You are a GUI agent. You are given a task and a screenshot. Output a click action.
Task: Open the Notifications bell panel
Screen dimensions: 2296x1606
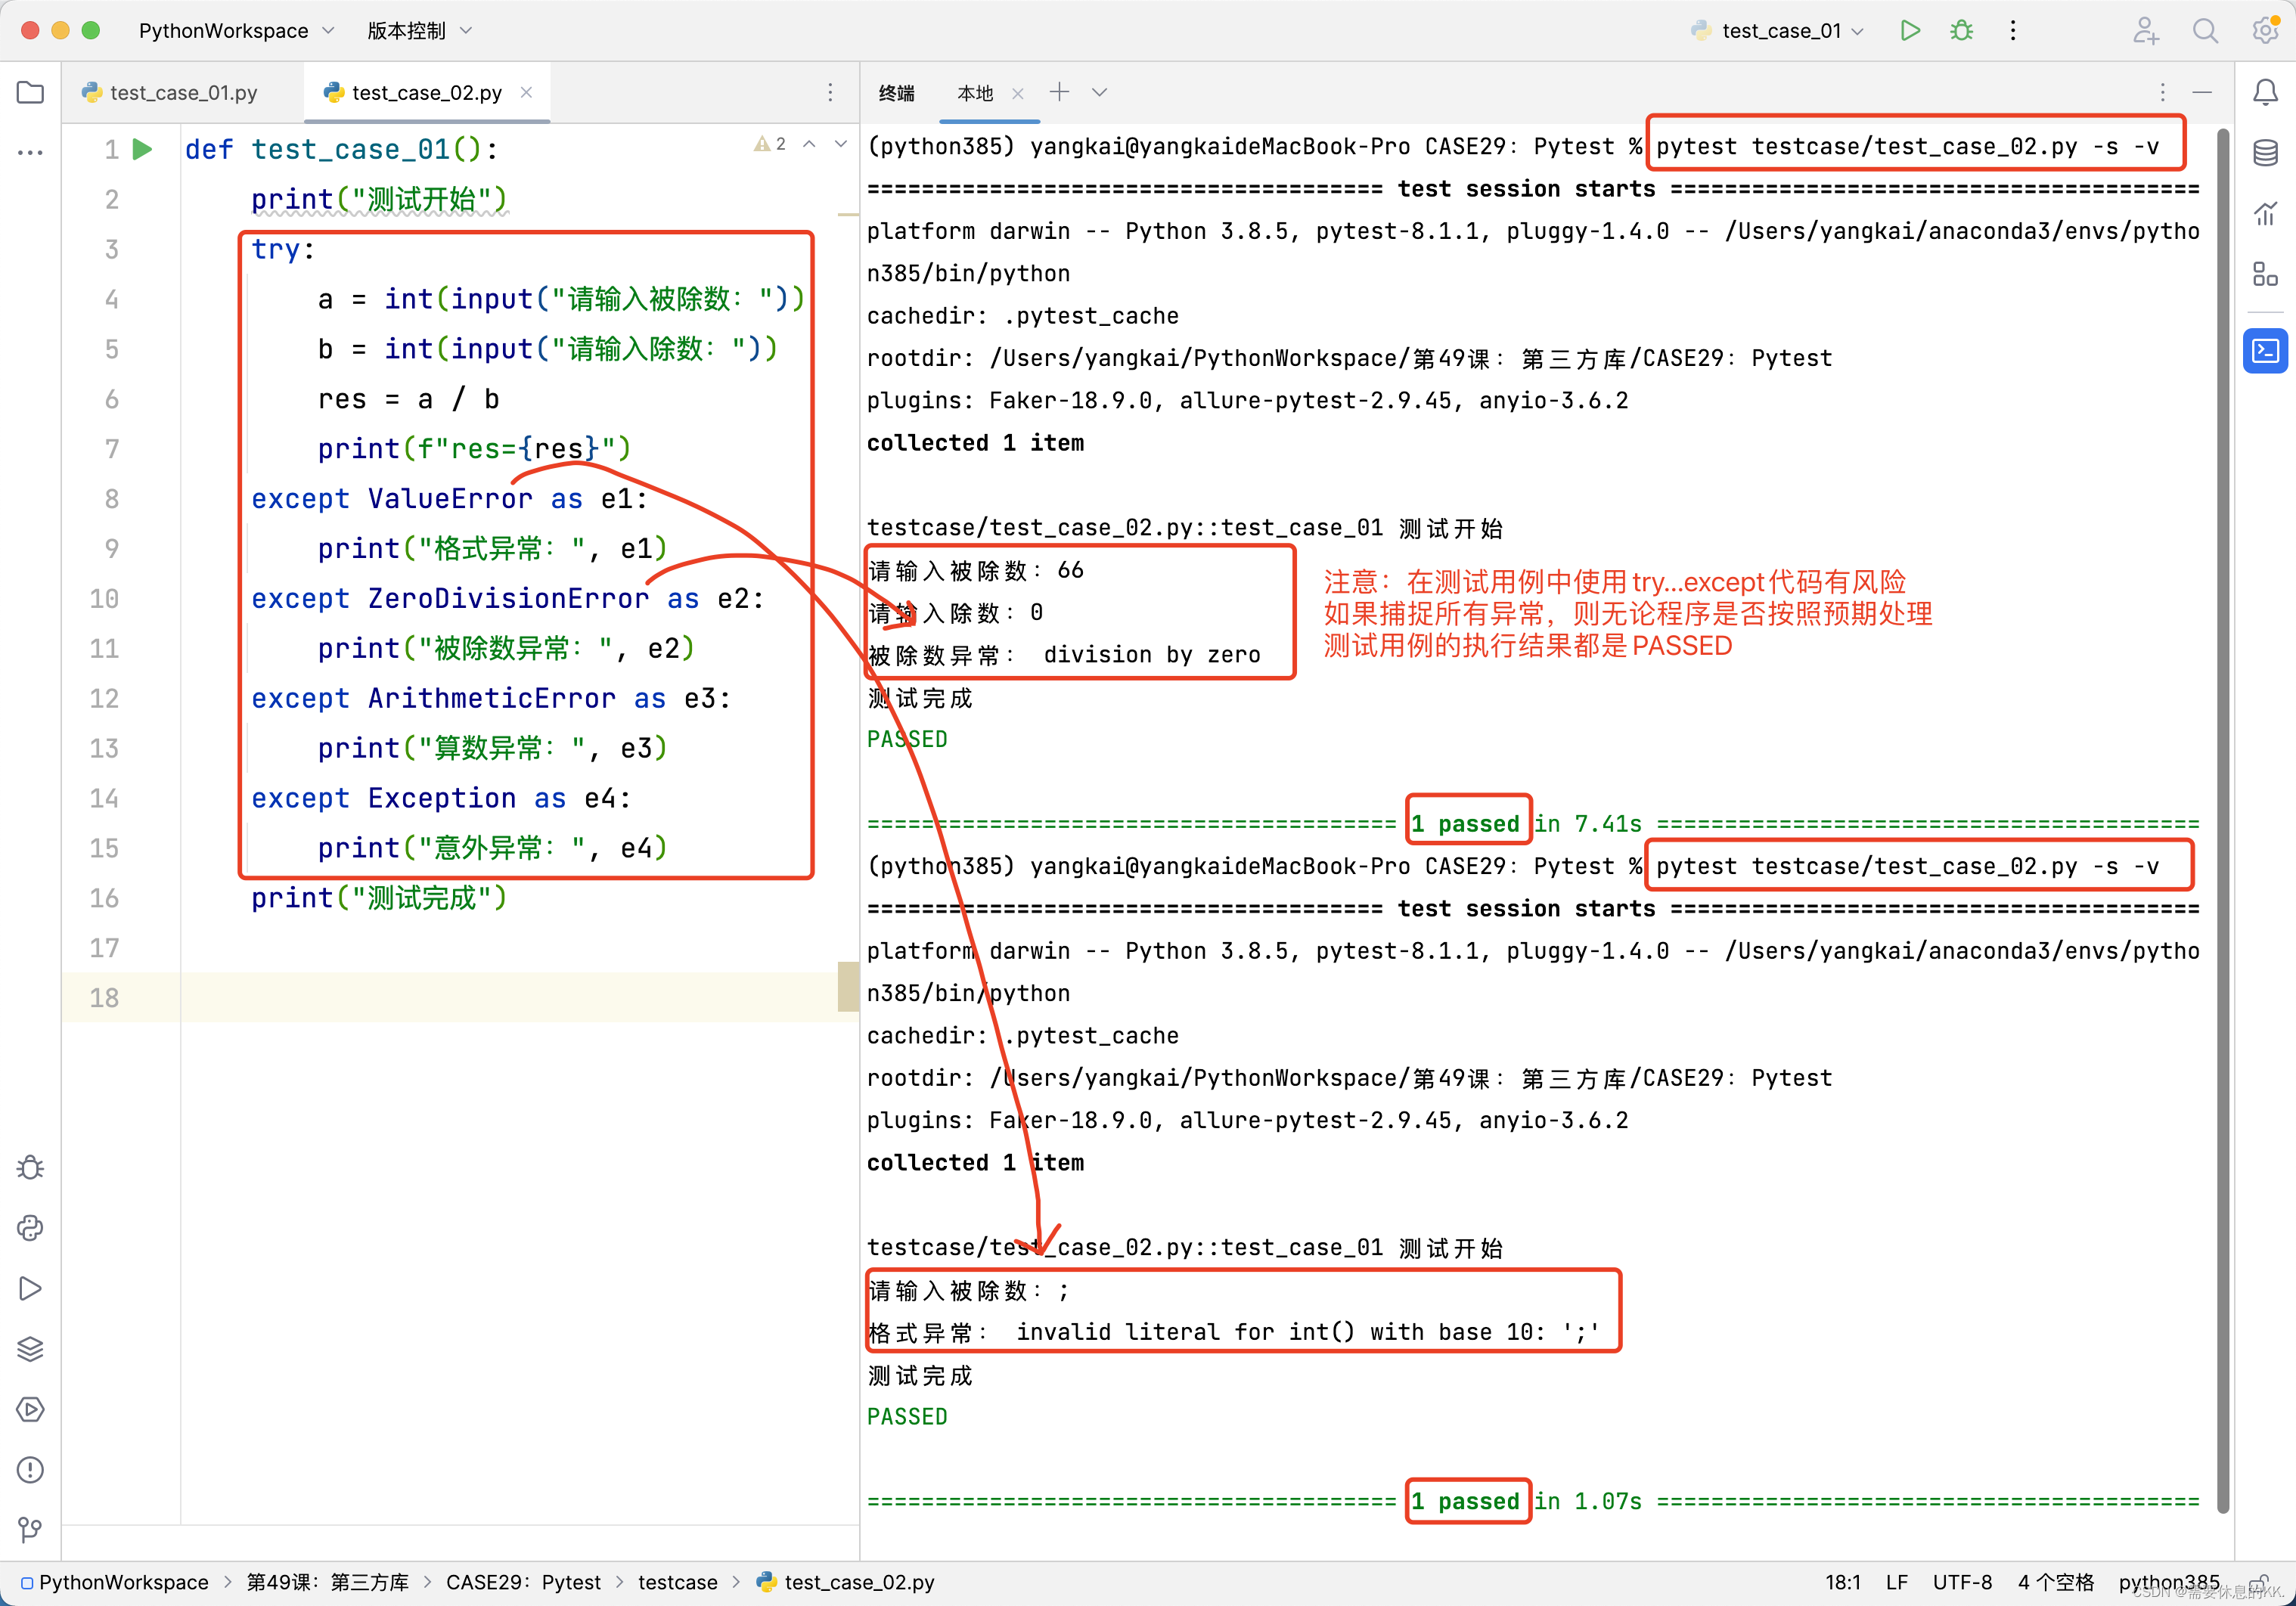pyautogui.click(x=2265, y=93)
